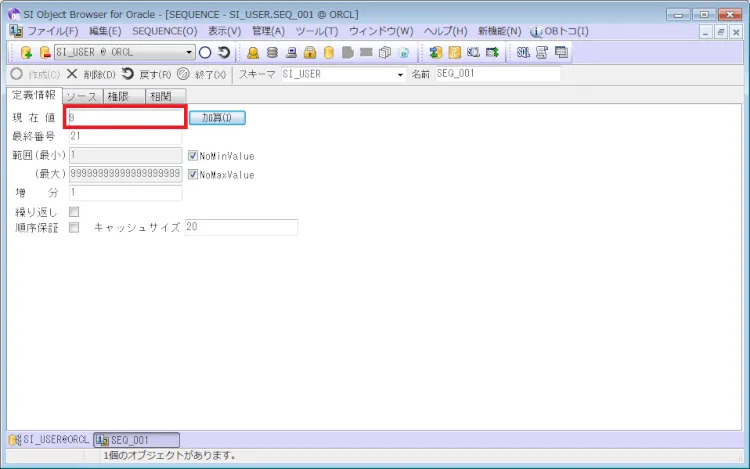750x469 pixels.
Task: Click the commit circle icon in main toolbar
Action: [205, 52]
